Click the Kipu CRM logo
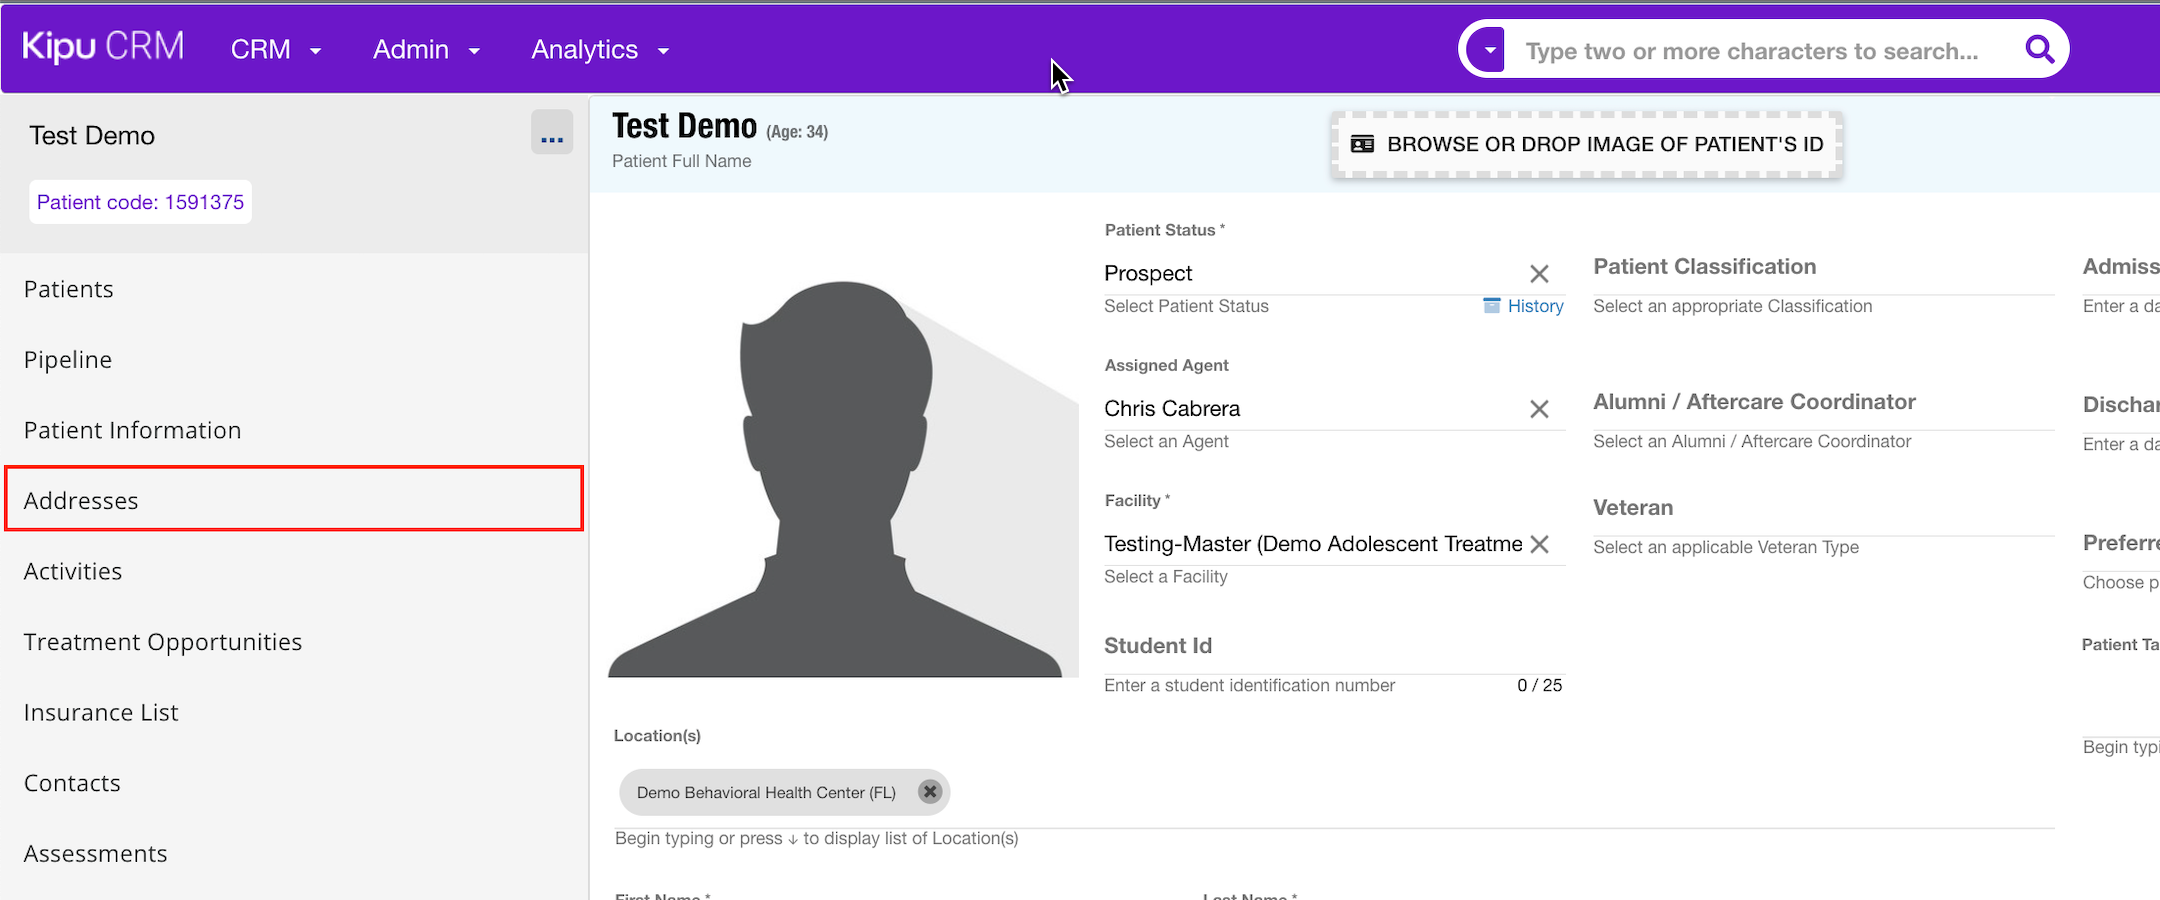Screen dimensions: 2160x900 [x=103, y=47]
